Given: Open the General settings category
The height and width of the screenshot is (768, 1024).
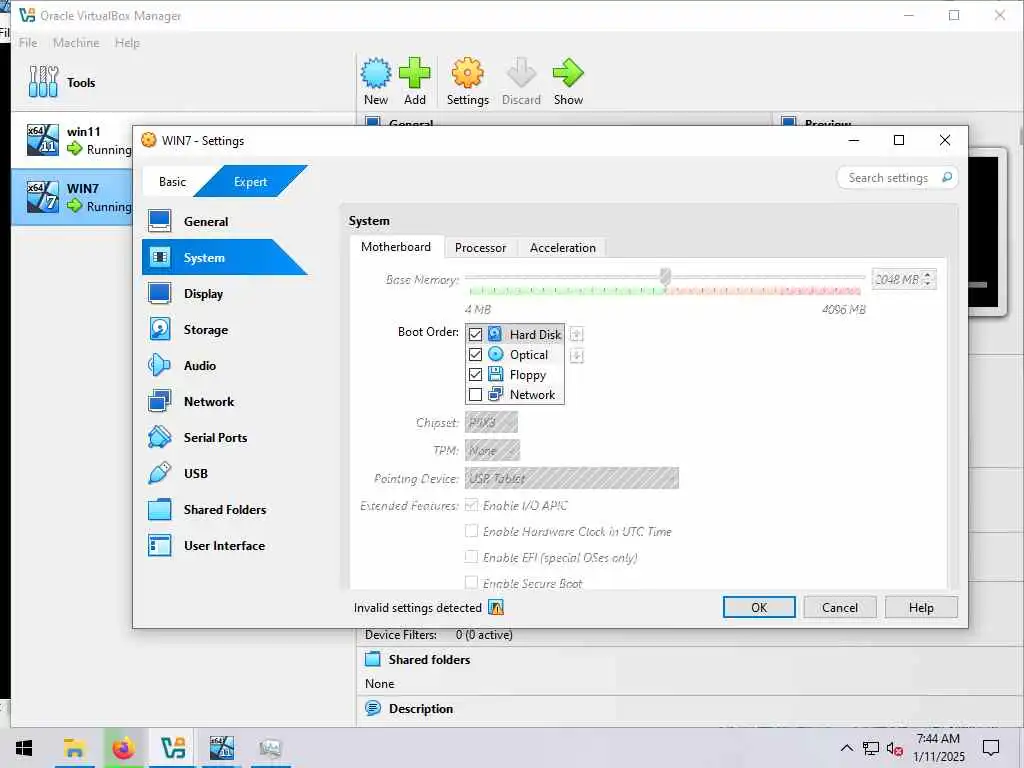Looking at the screenshot, I should (224, 221).
